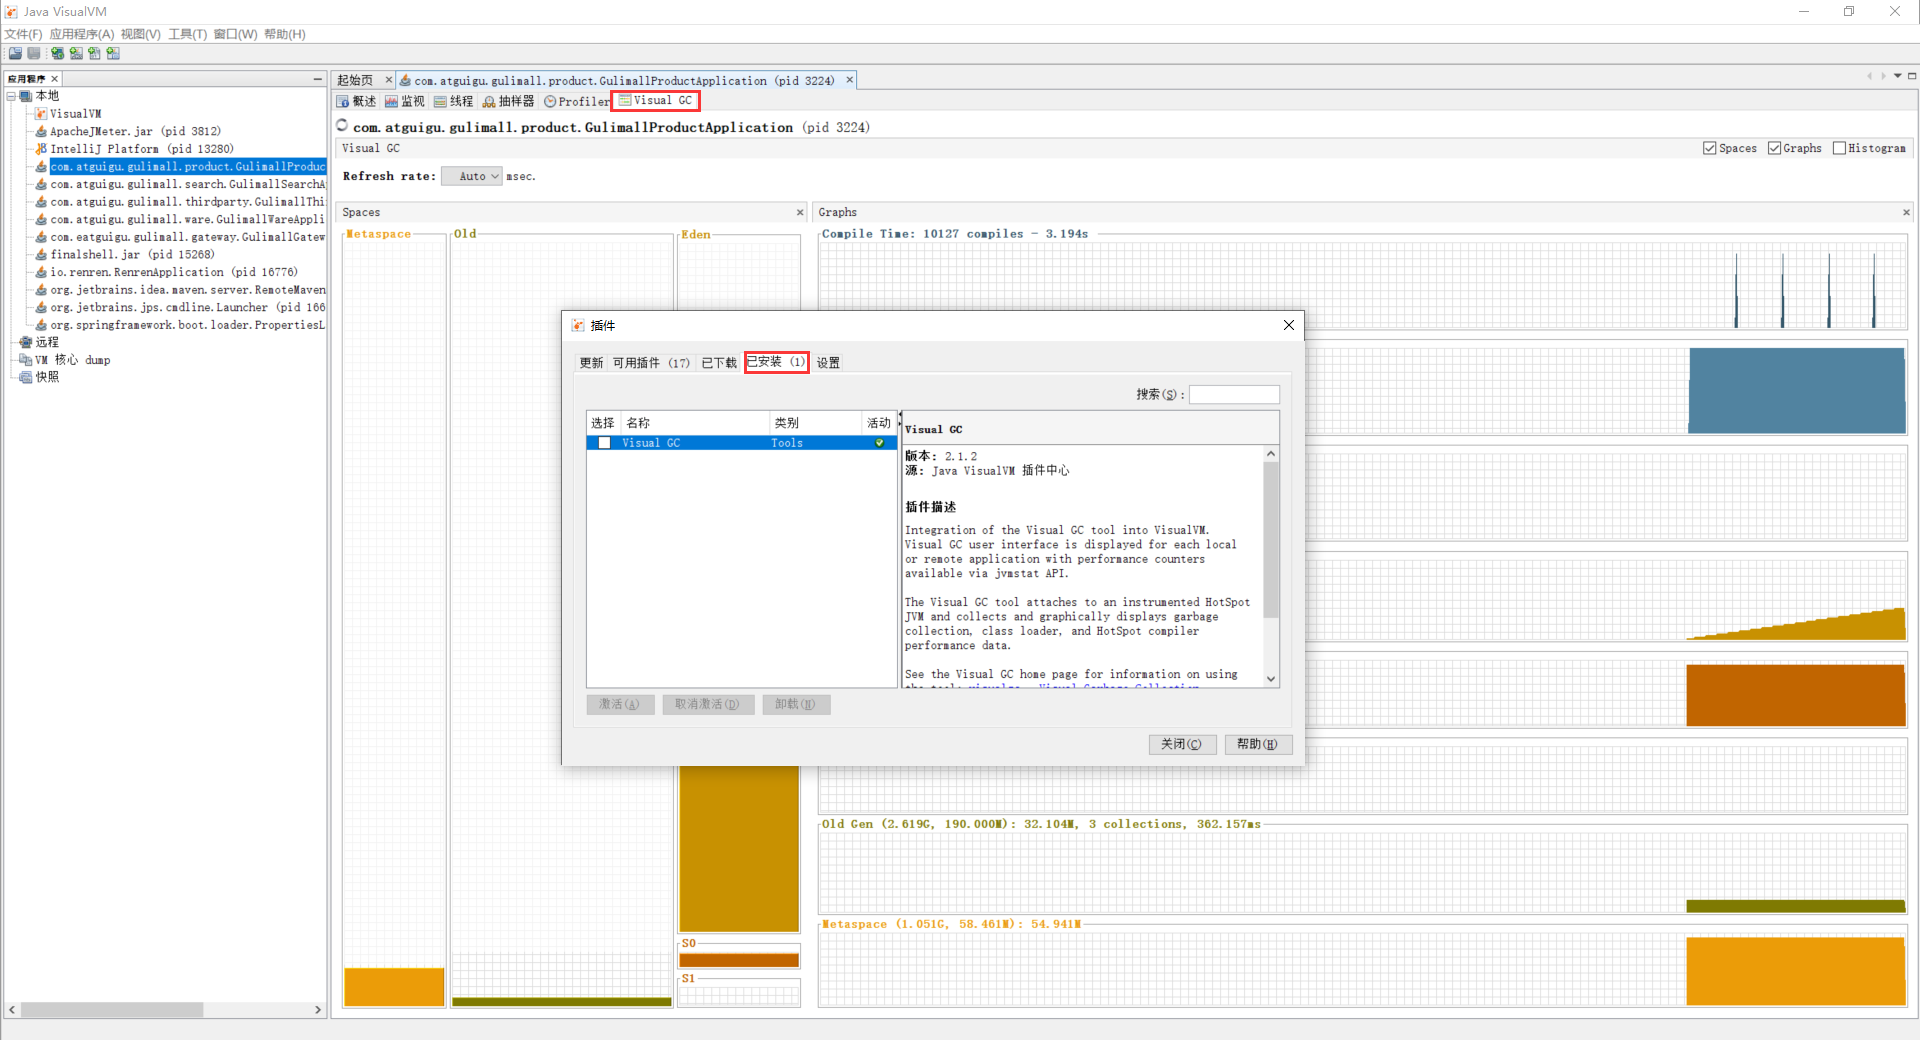
Task: Check the Visual GC plugin selection box
Action: 604,443
